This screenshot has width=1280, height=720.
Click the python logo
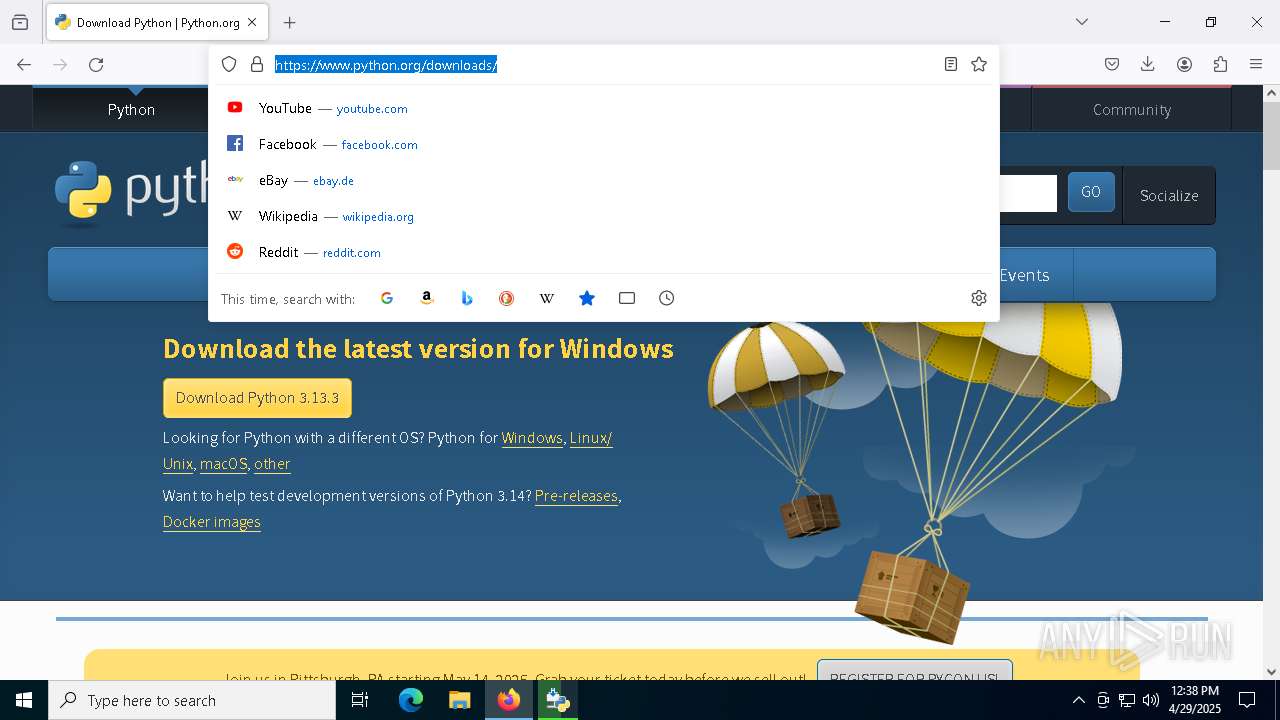(132, 190)
